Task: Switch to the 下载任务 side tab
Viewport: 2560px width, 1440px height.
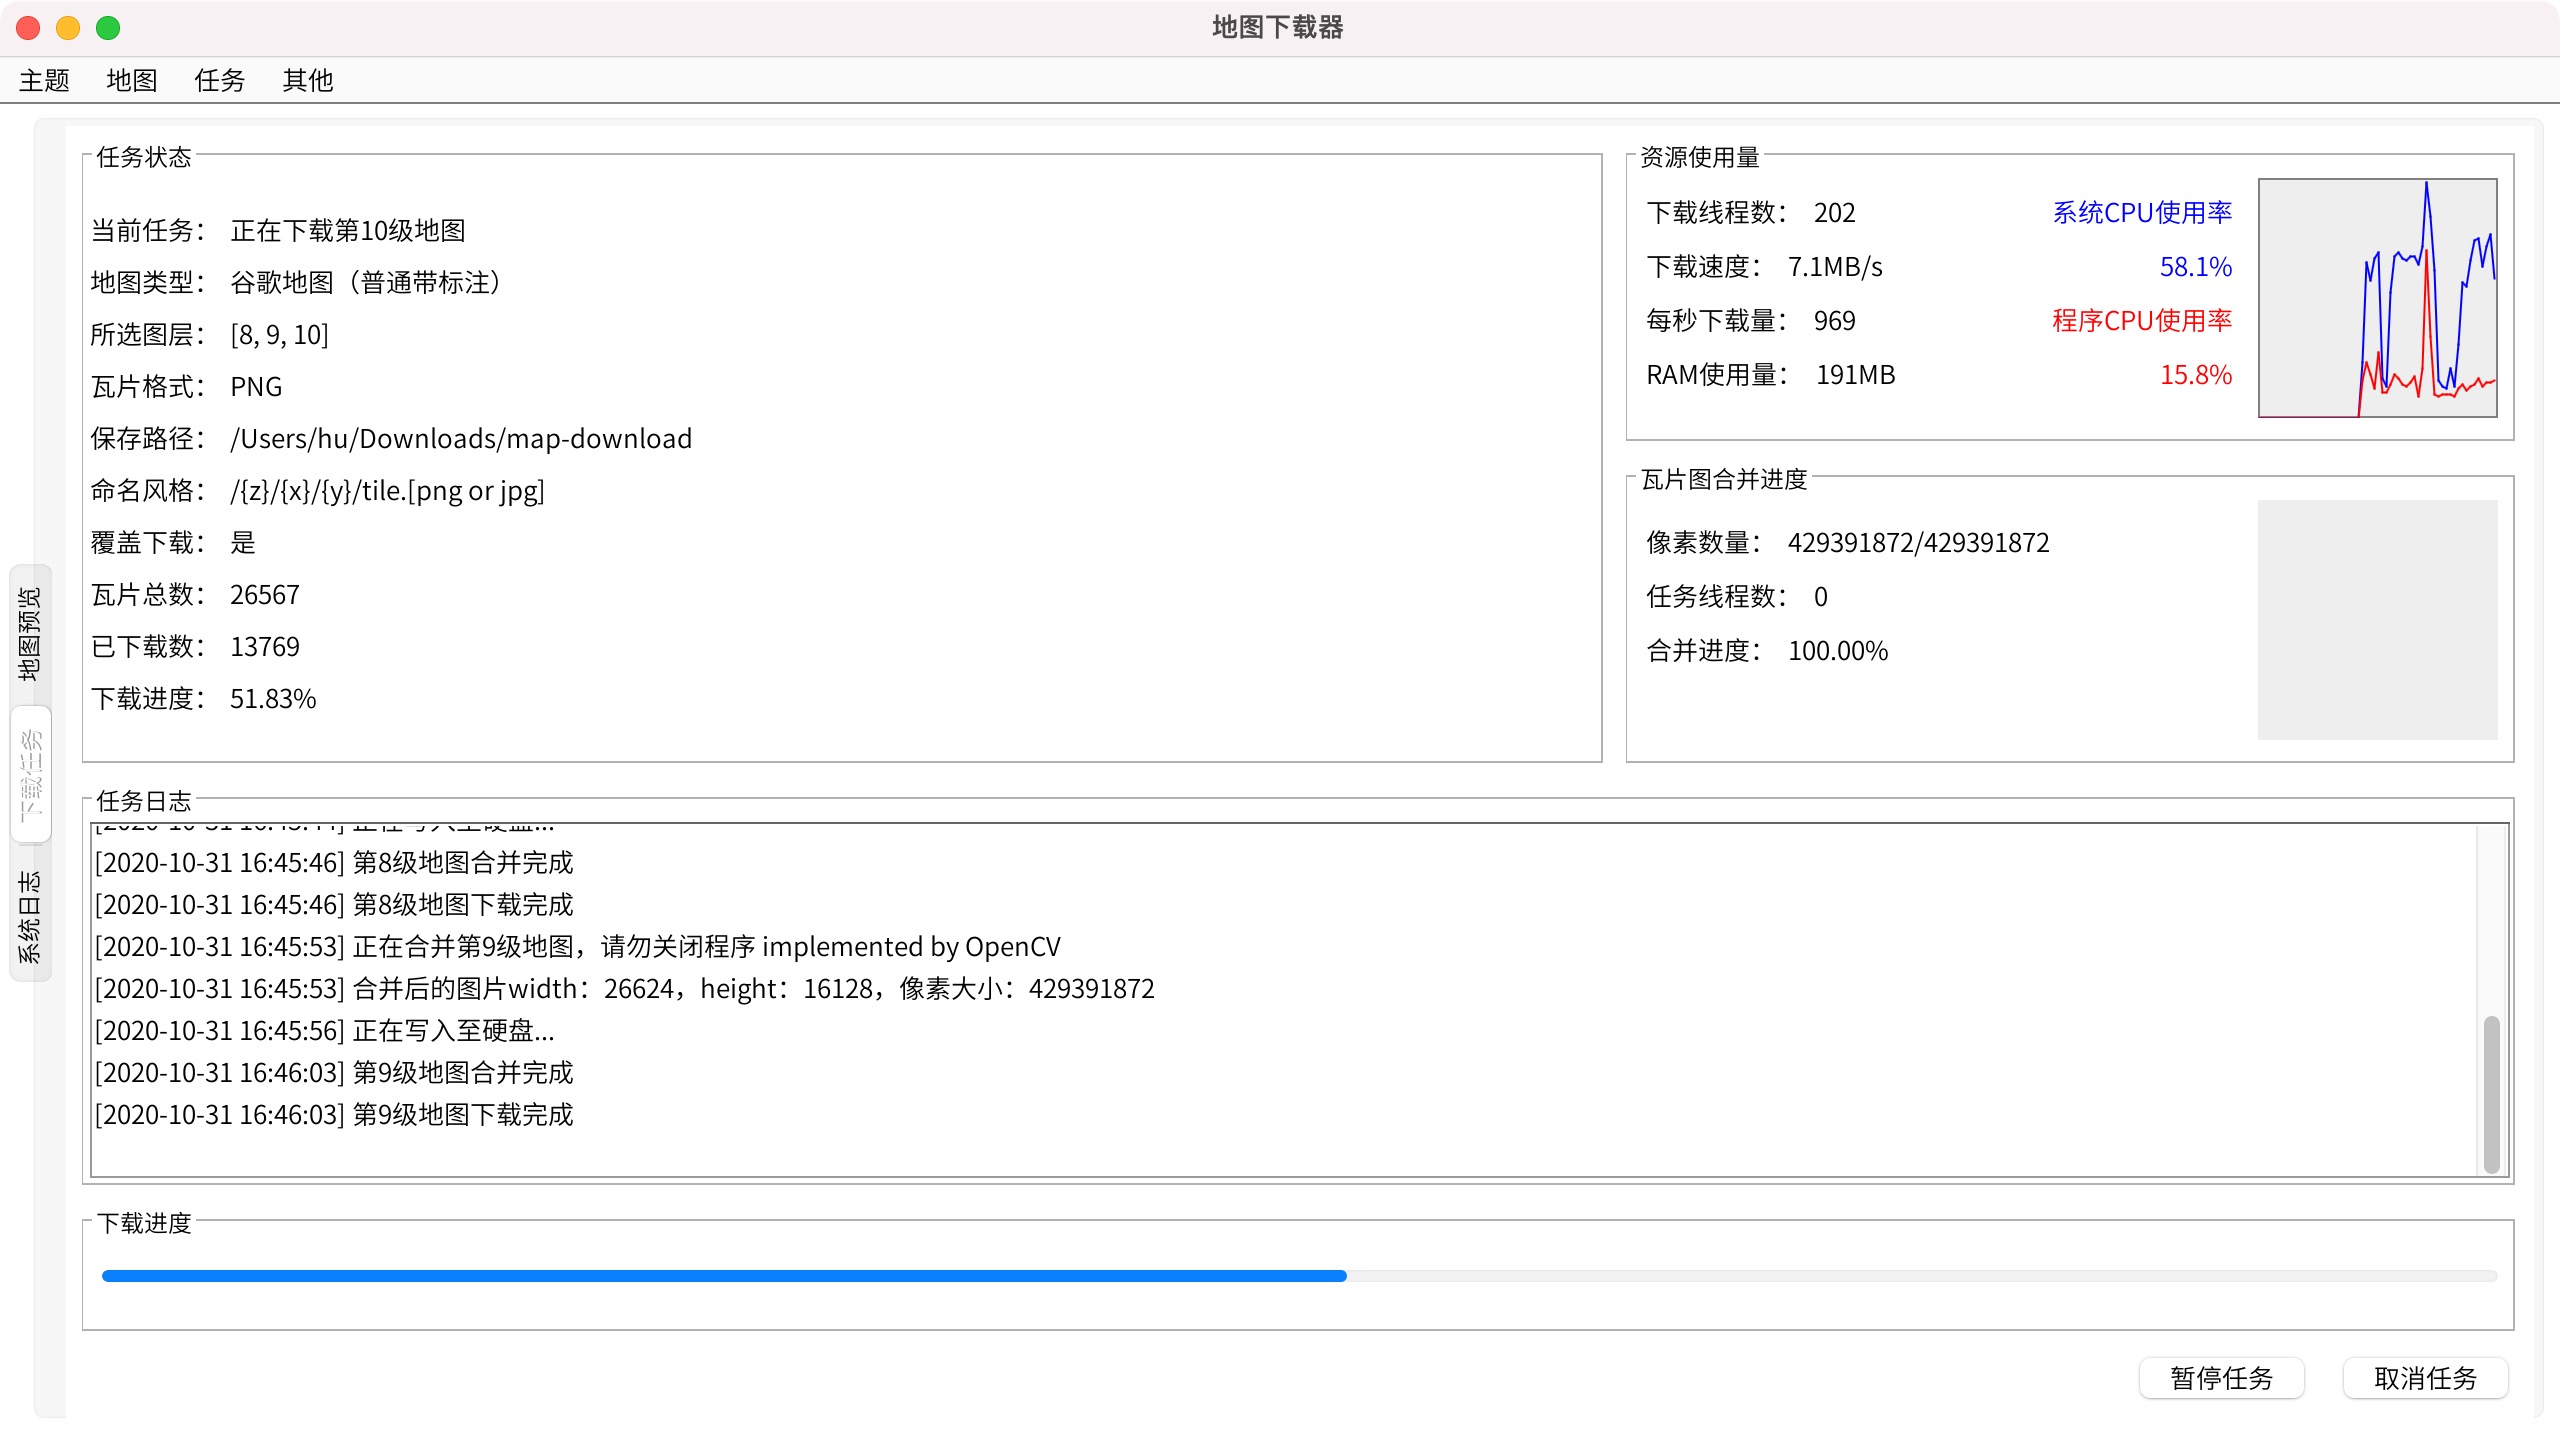Action: coord(30,774)
